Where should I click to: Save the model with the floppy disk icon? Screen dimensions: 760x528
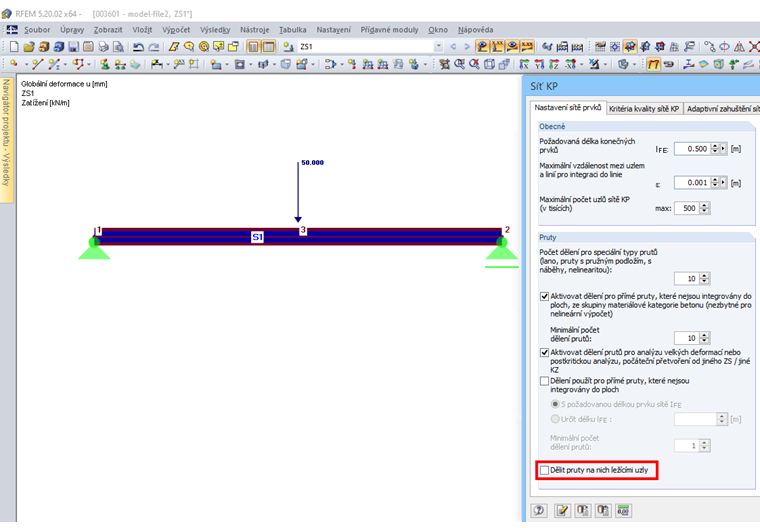click(x=73, y=47)
